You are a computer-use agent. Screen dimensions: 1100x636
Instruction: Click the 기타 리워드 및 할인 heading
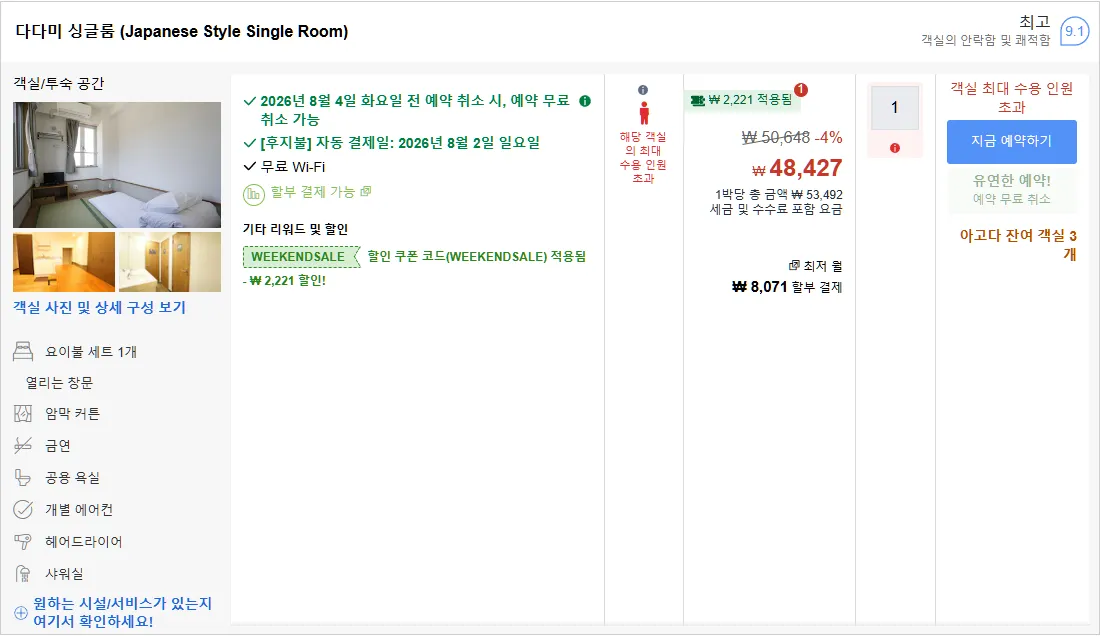click(295, 229)
